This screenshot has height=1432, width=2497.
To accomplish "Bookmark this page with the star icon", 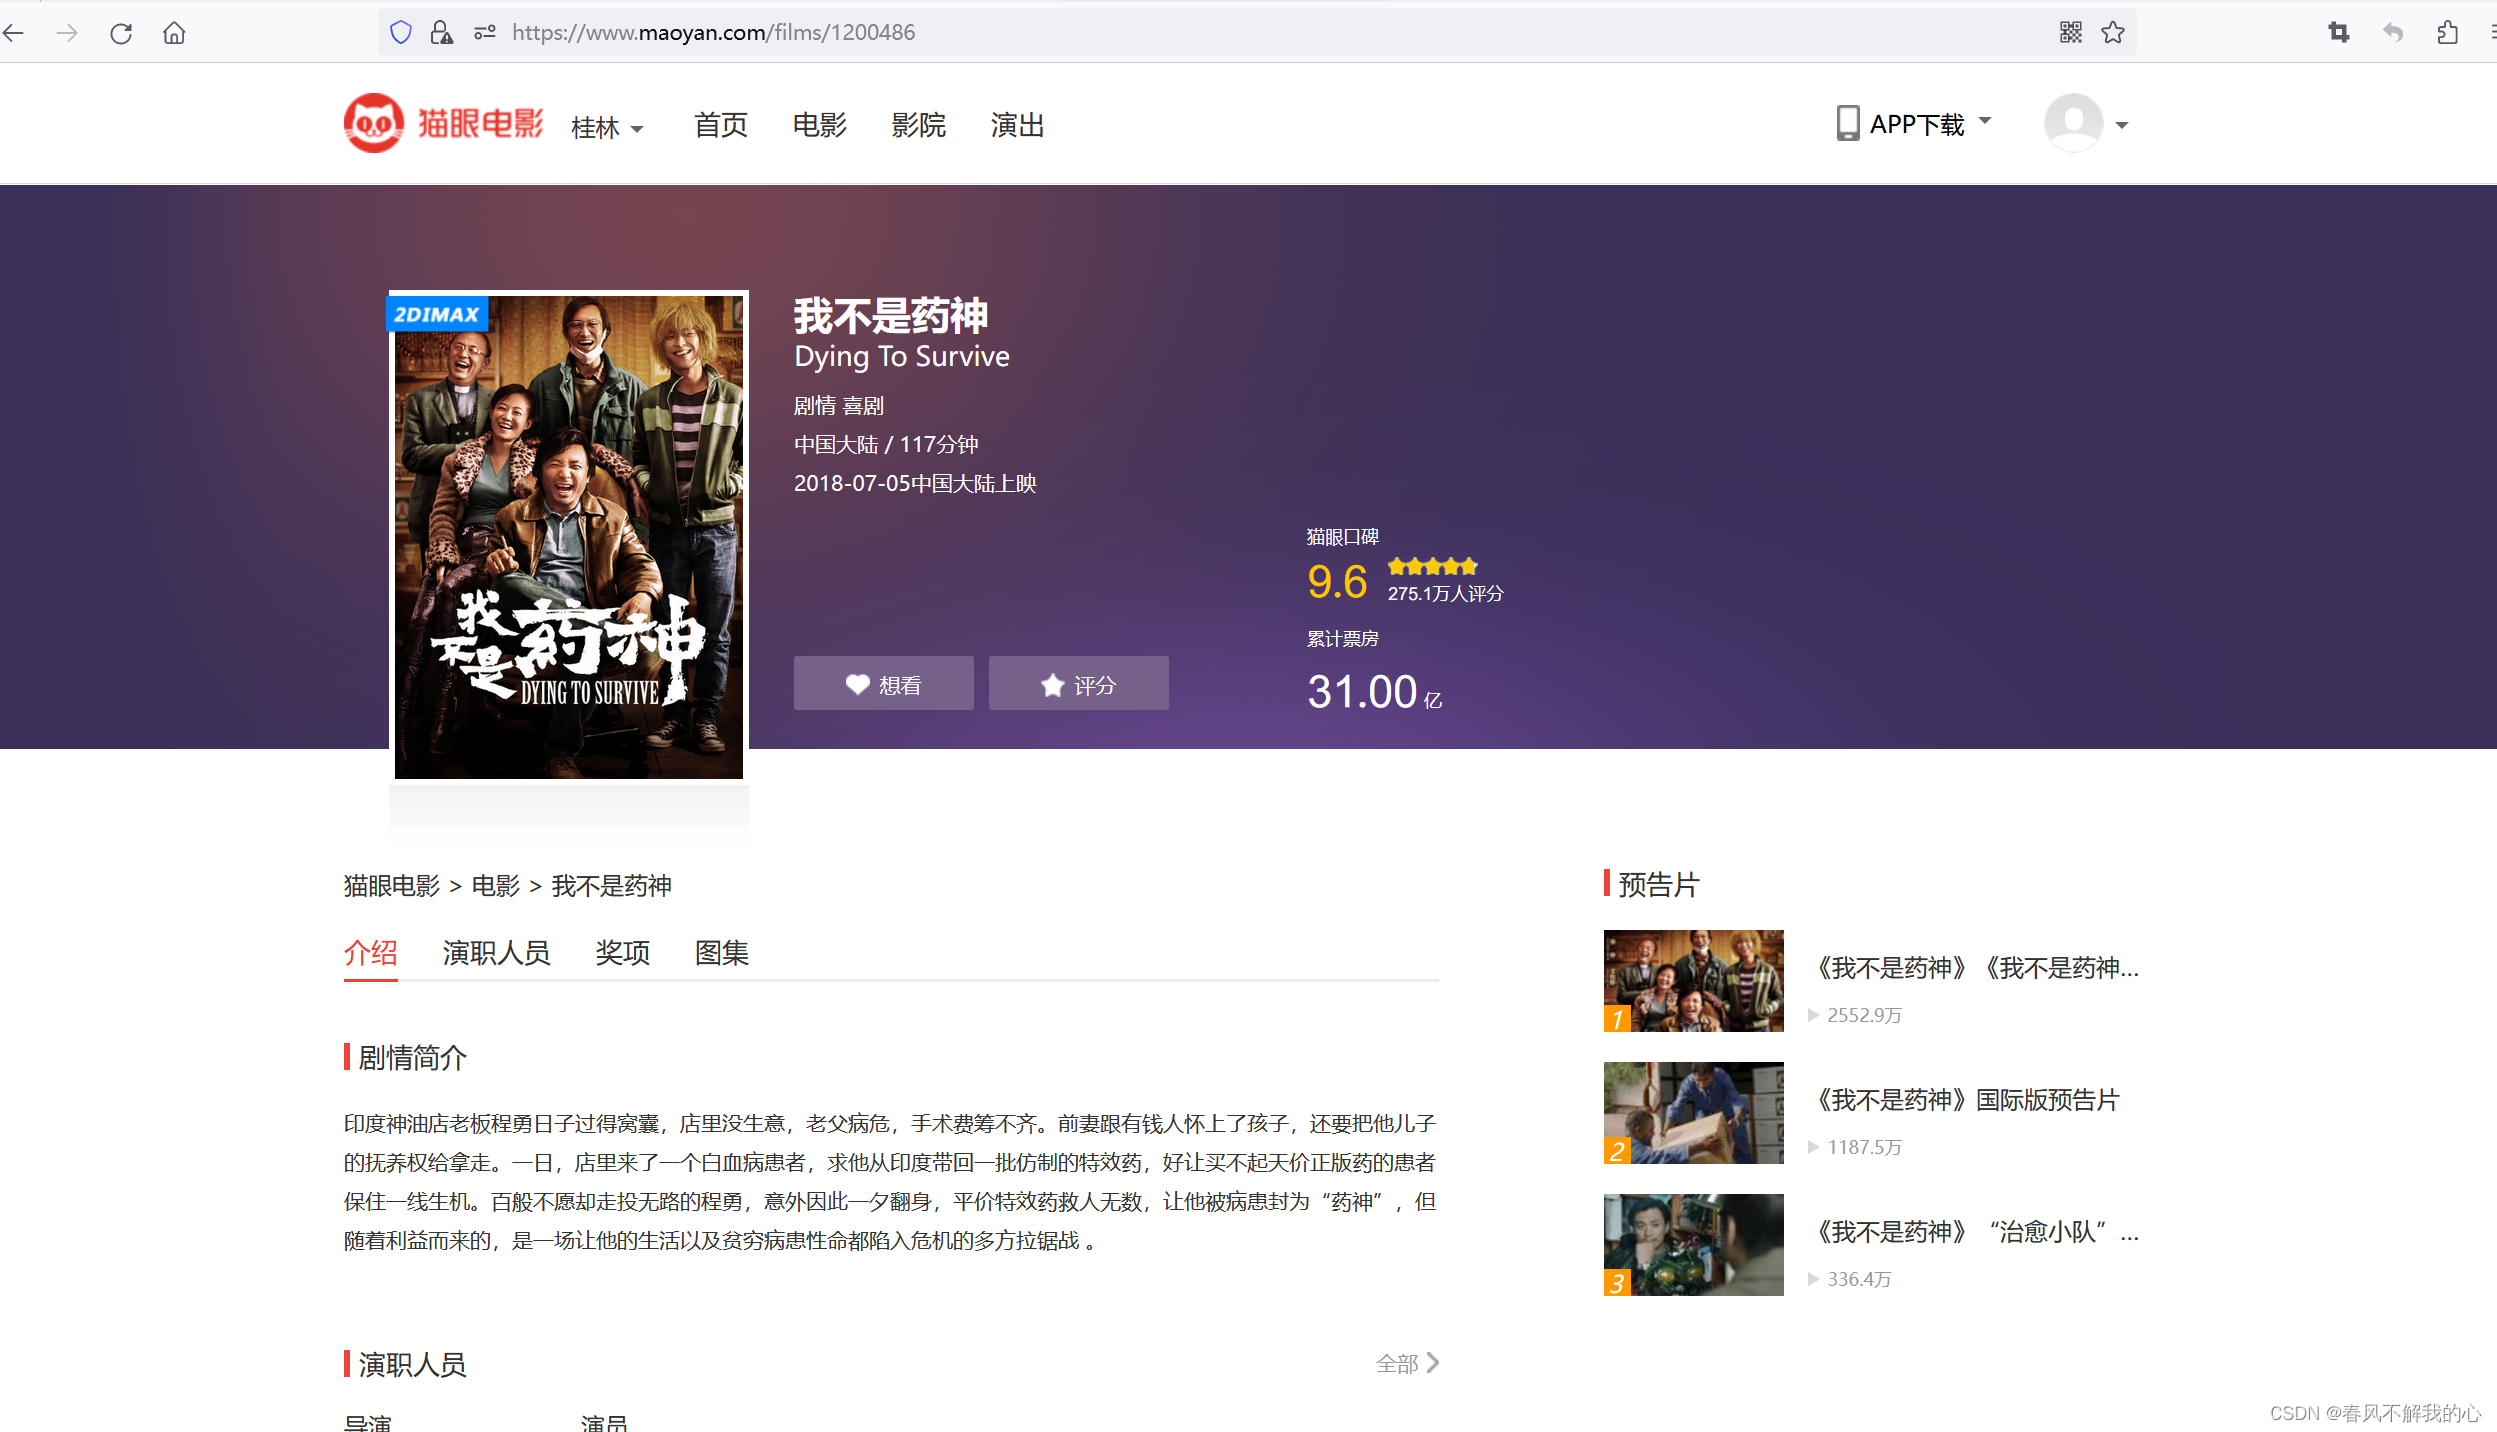I will pyautogui.click(x=2112, y=32).
